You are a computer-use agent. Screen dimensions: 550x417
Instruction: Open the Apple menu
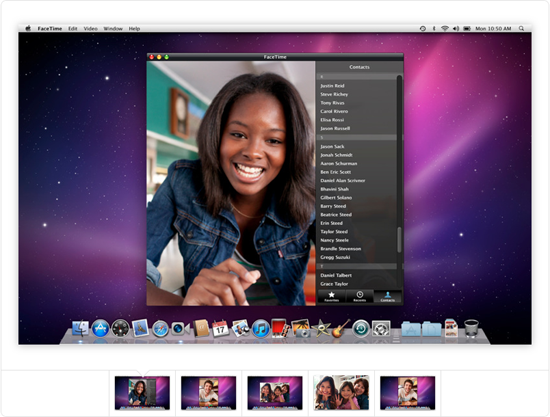(28, 28)
